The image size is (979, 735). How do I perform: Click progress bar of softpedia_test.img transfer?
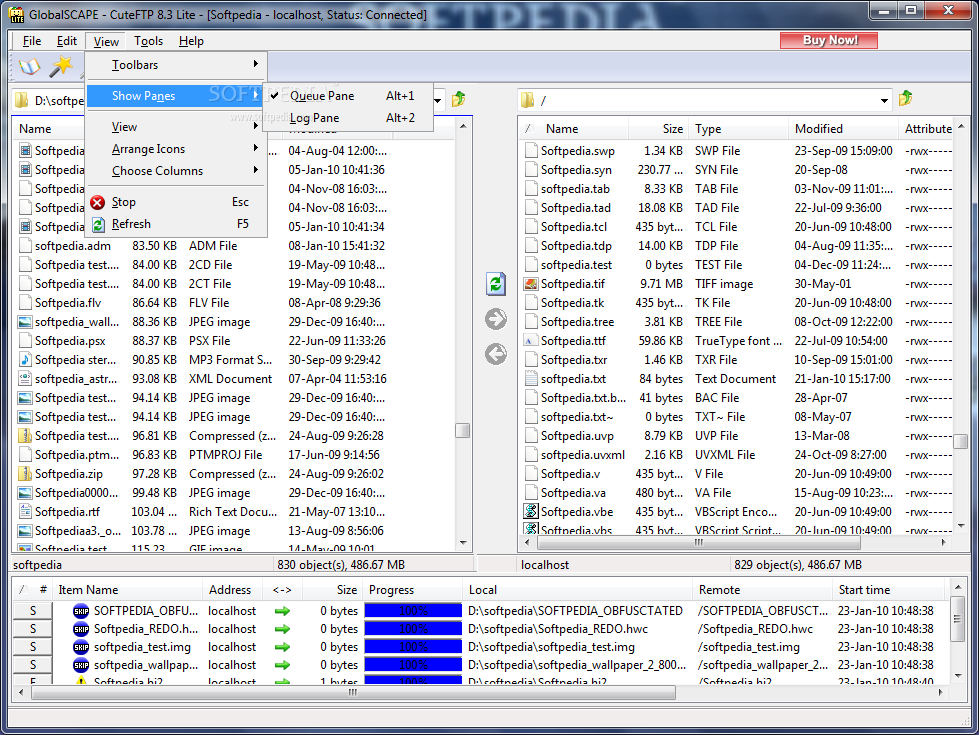tap(413, 647)
